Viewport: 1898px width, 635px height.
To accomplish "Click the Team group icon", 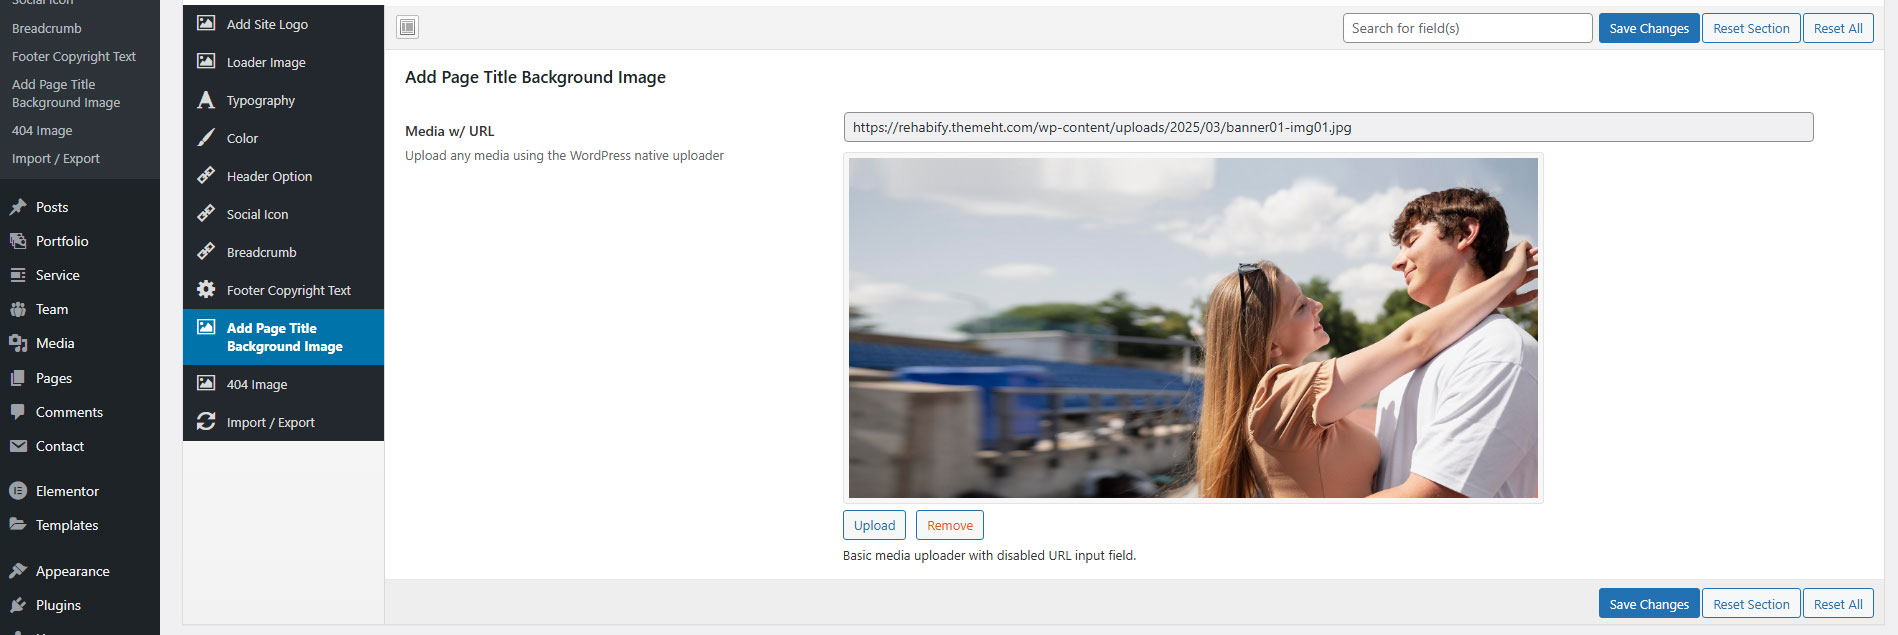I will [x=18, y=309].
